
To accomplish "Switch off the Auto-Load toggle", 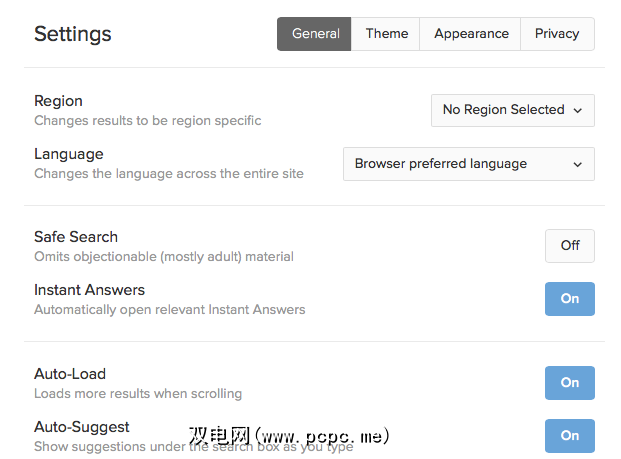I will (570, 382).
